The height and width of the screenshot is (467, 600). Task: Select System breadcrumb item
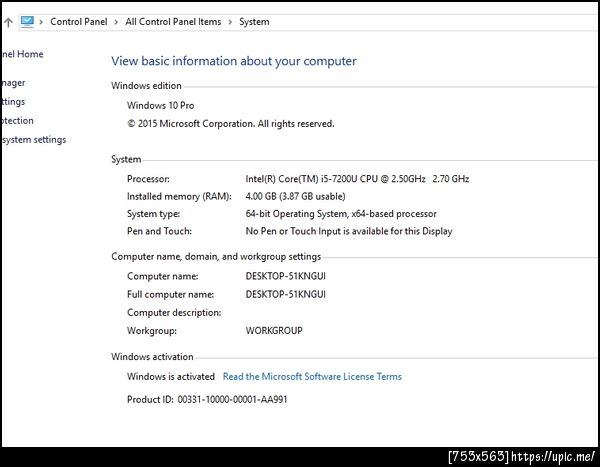coord(254,22)
